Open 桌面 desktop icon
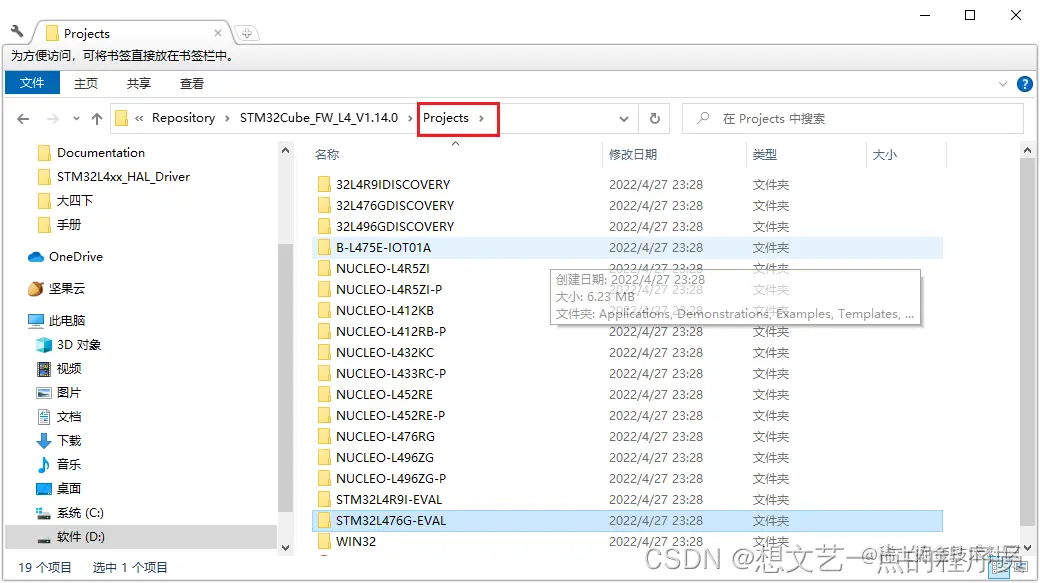1040x583 pixels. tap(44, 489)
